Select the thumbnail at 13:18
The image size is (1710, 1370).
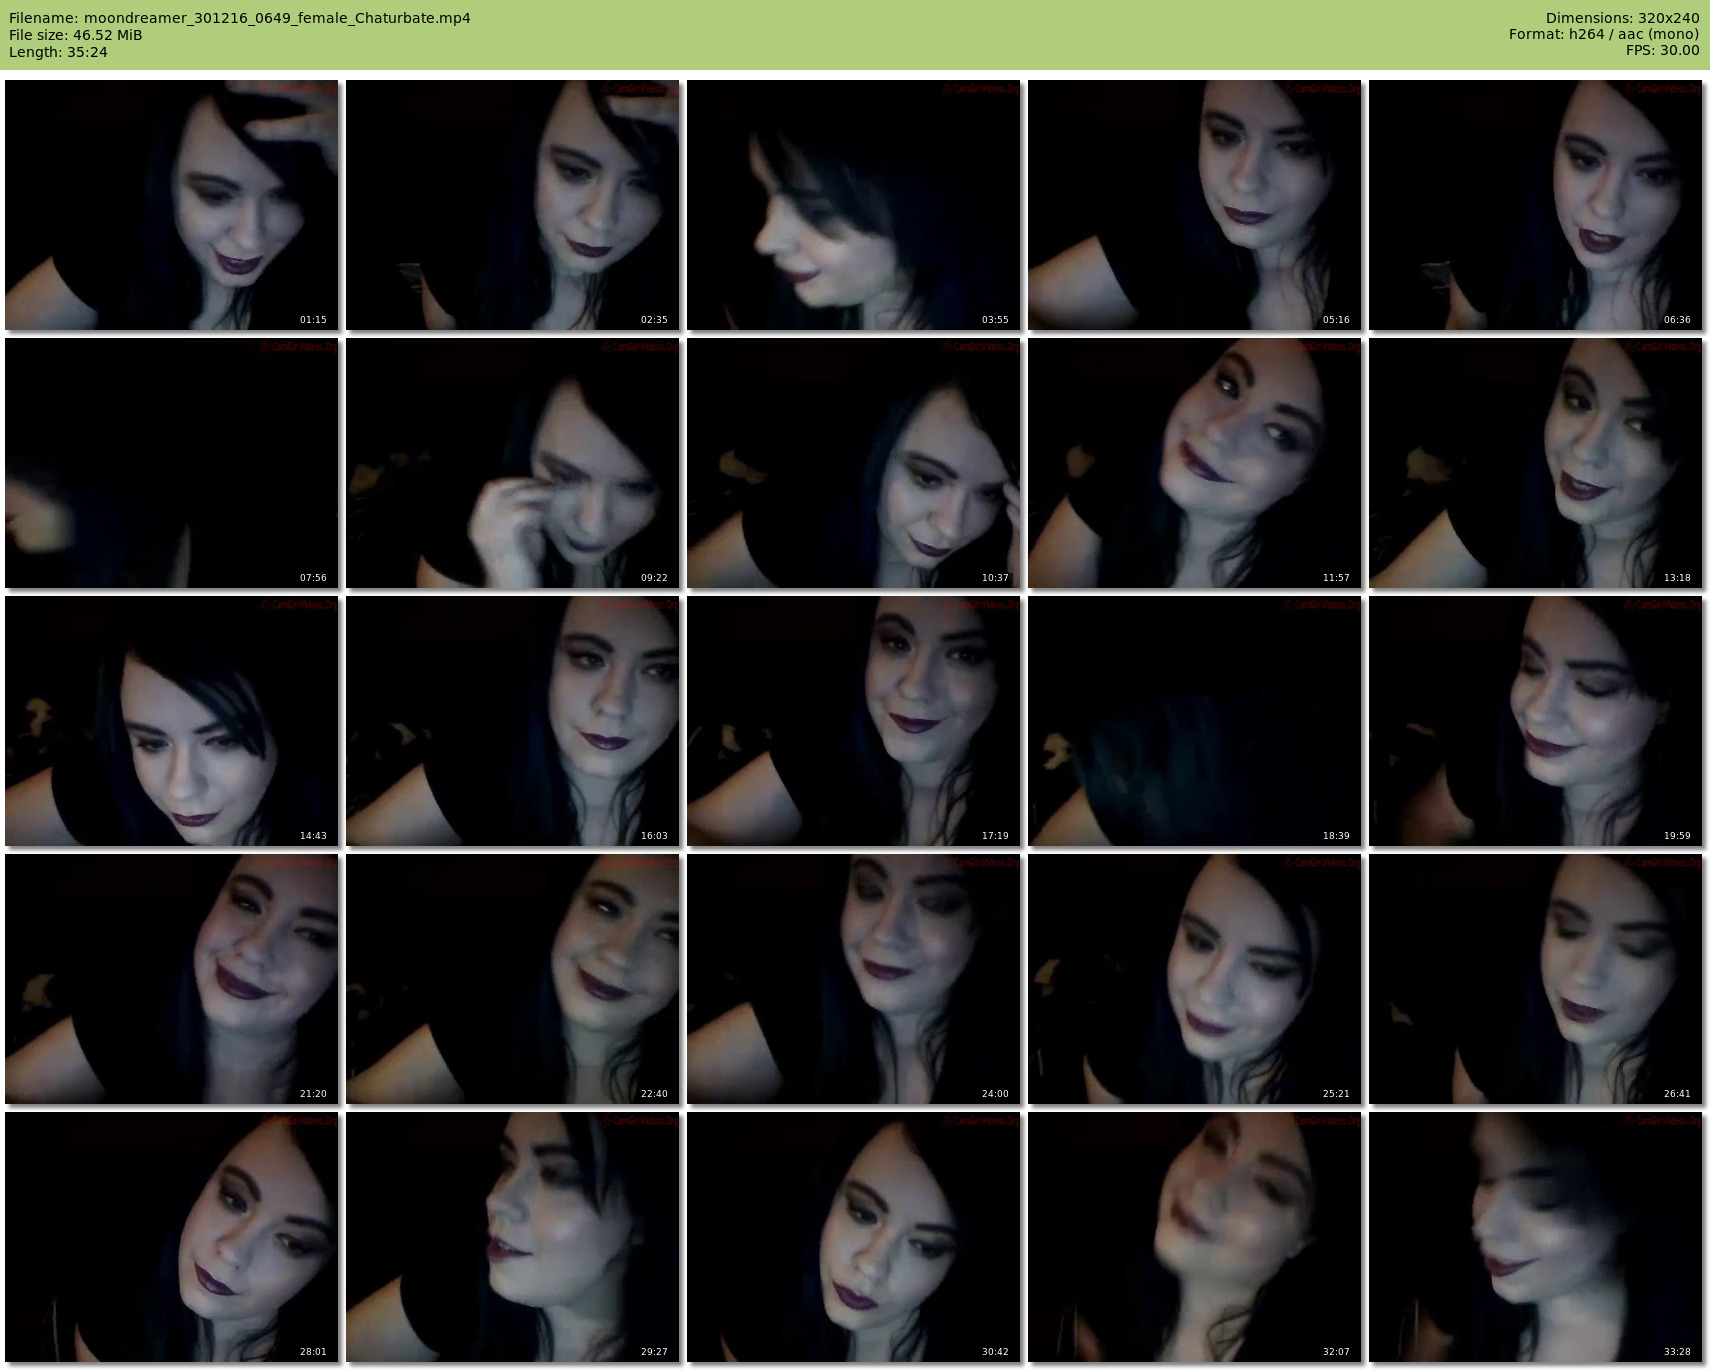(1536, 463)
